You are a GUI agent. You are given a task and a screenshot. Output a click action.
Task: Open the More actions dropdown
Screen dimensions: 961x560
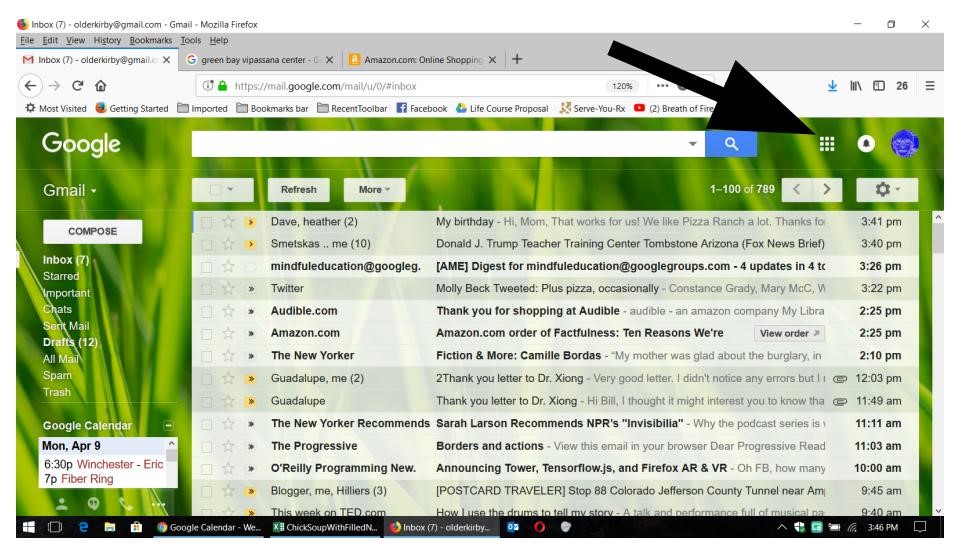point(374,189)
